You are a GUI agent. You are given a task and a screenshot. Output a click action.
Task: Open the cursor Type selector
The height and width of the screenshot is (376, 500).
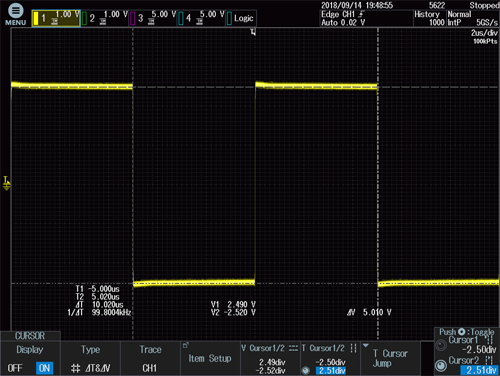[90, 358]
